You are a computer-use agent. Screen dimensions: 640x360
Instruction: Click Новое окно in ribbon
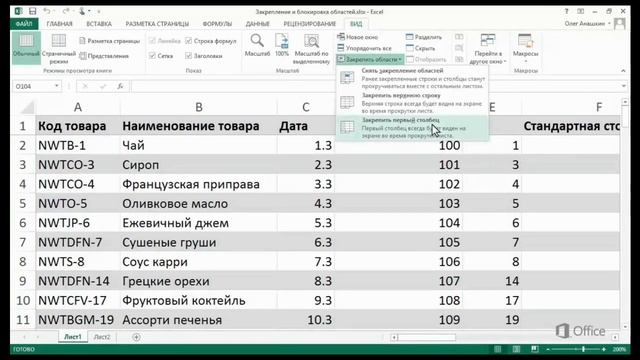[358, 37]
